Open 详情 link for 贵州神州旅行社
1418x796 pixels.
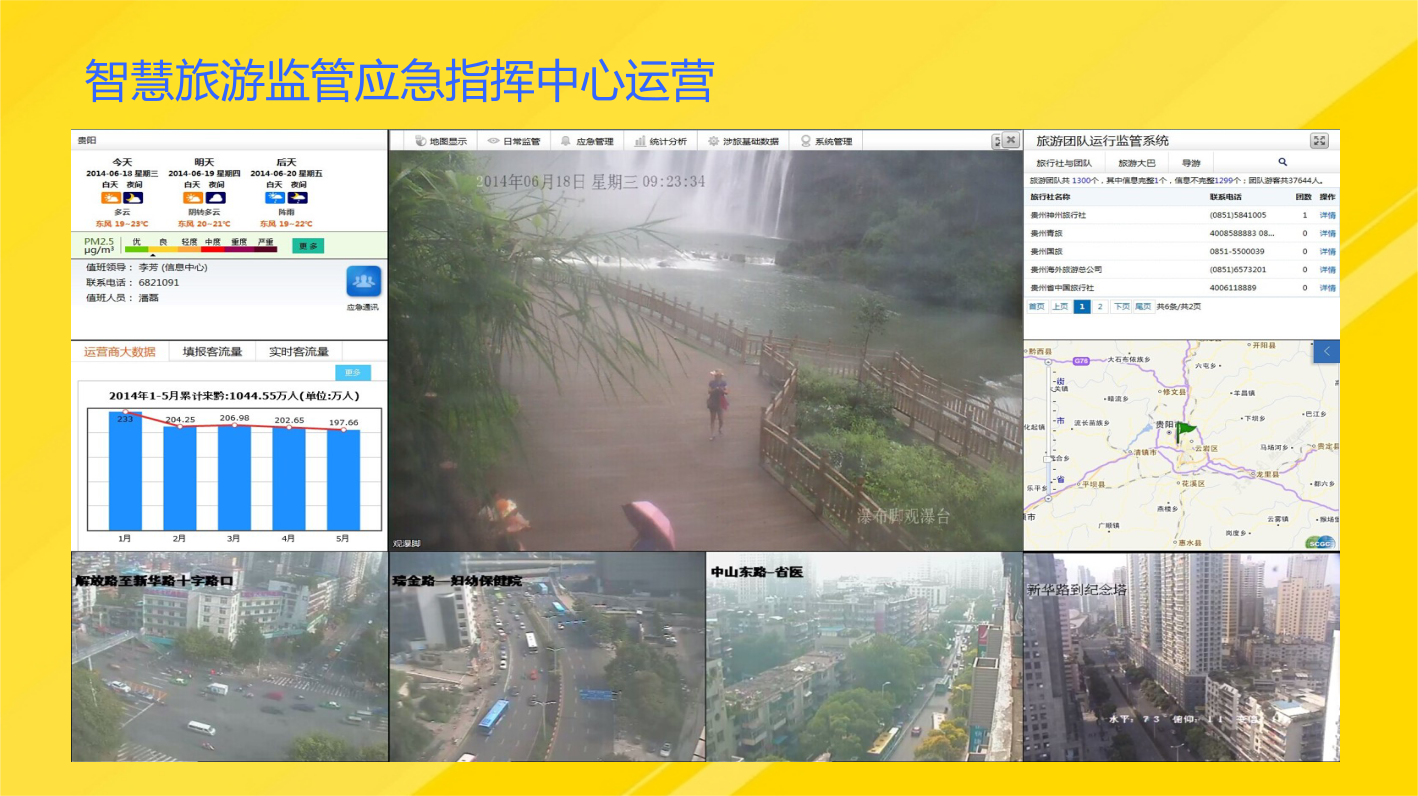[x=1327, y=216]
